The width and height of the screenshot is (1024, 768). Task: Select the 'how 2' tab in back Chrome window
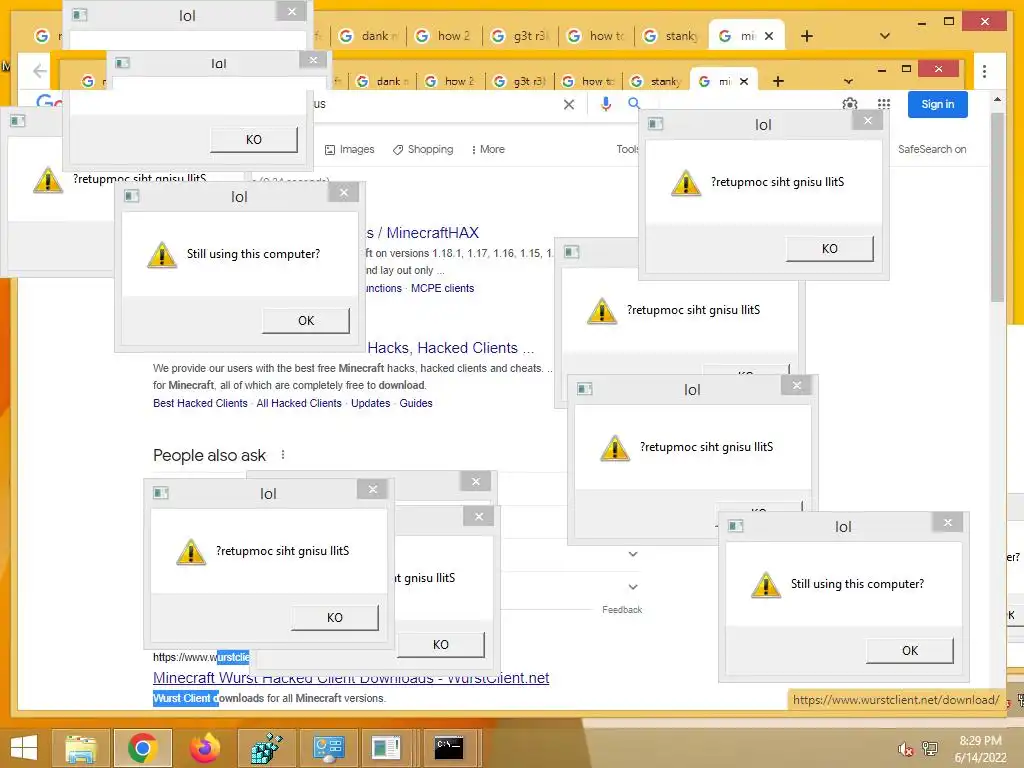pyautogui.click(x=445, y=36)
